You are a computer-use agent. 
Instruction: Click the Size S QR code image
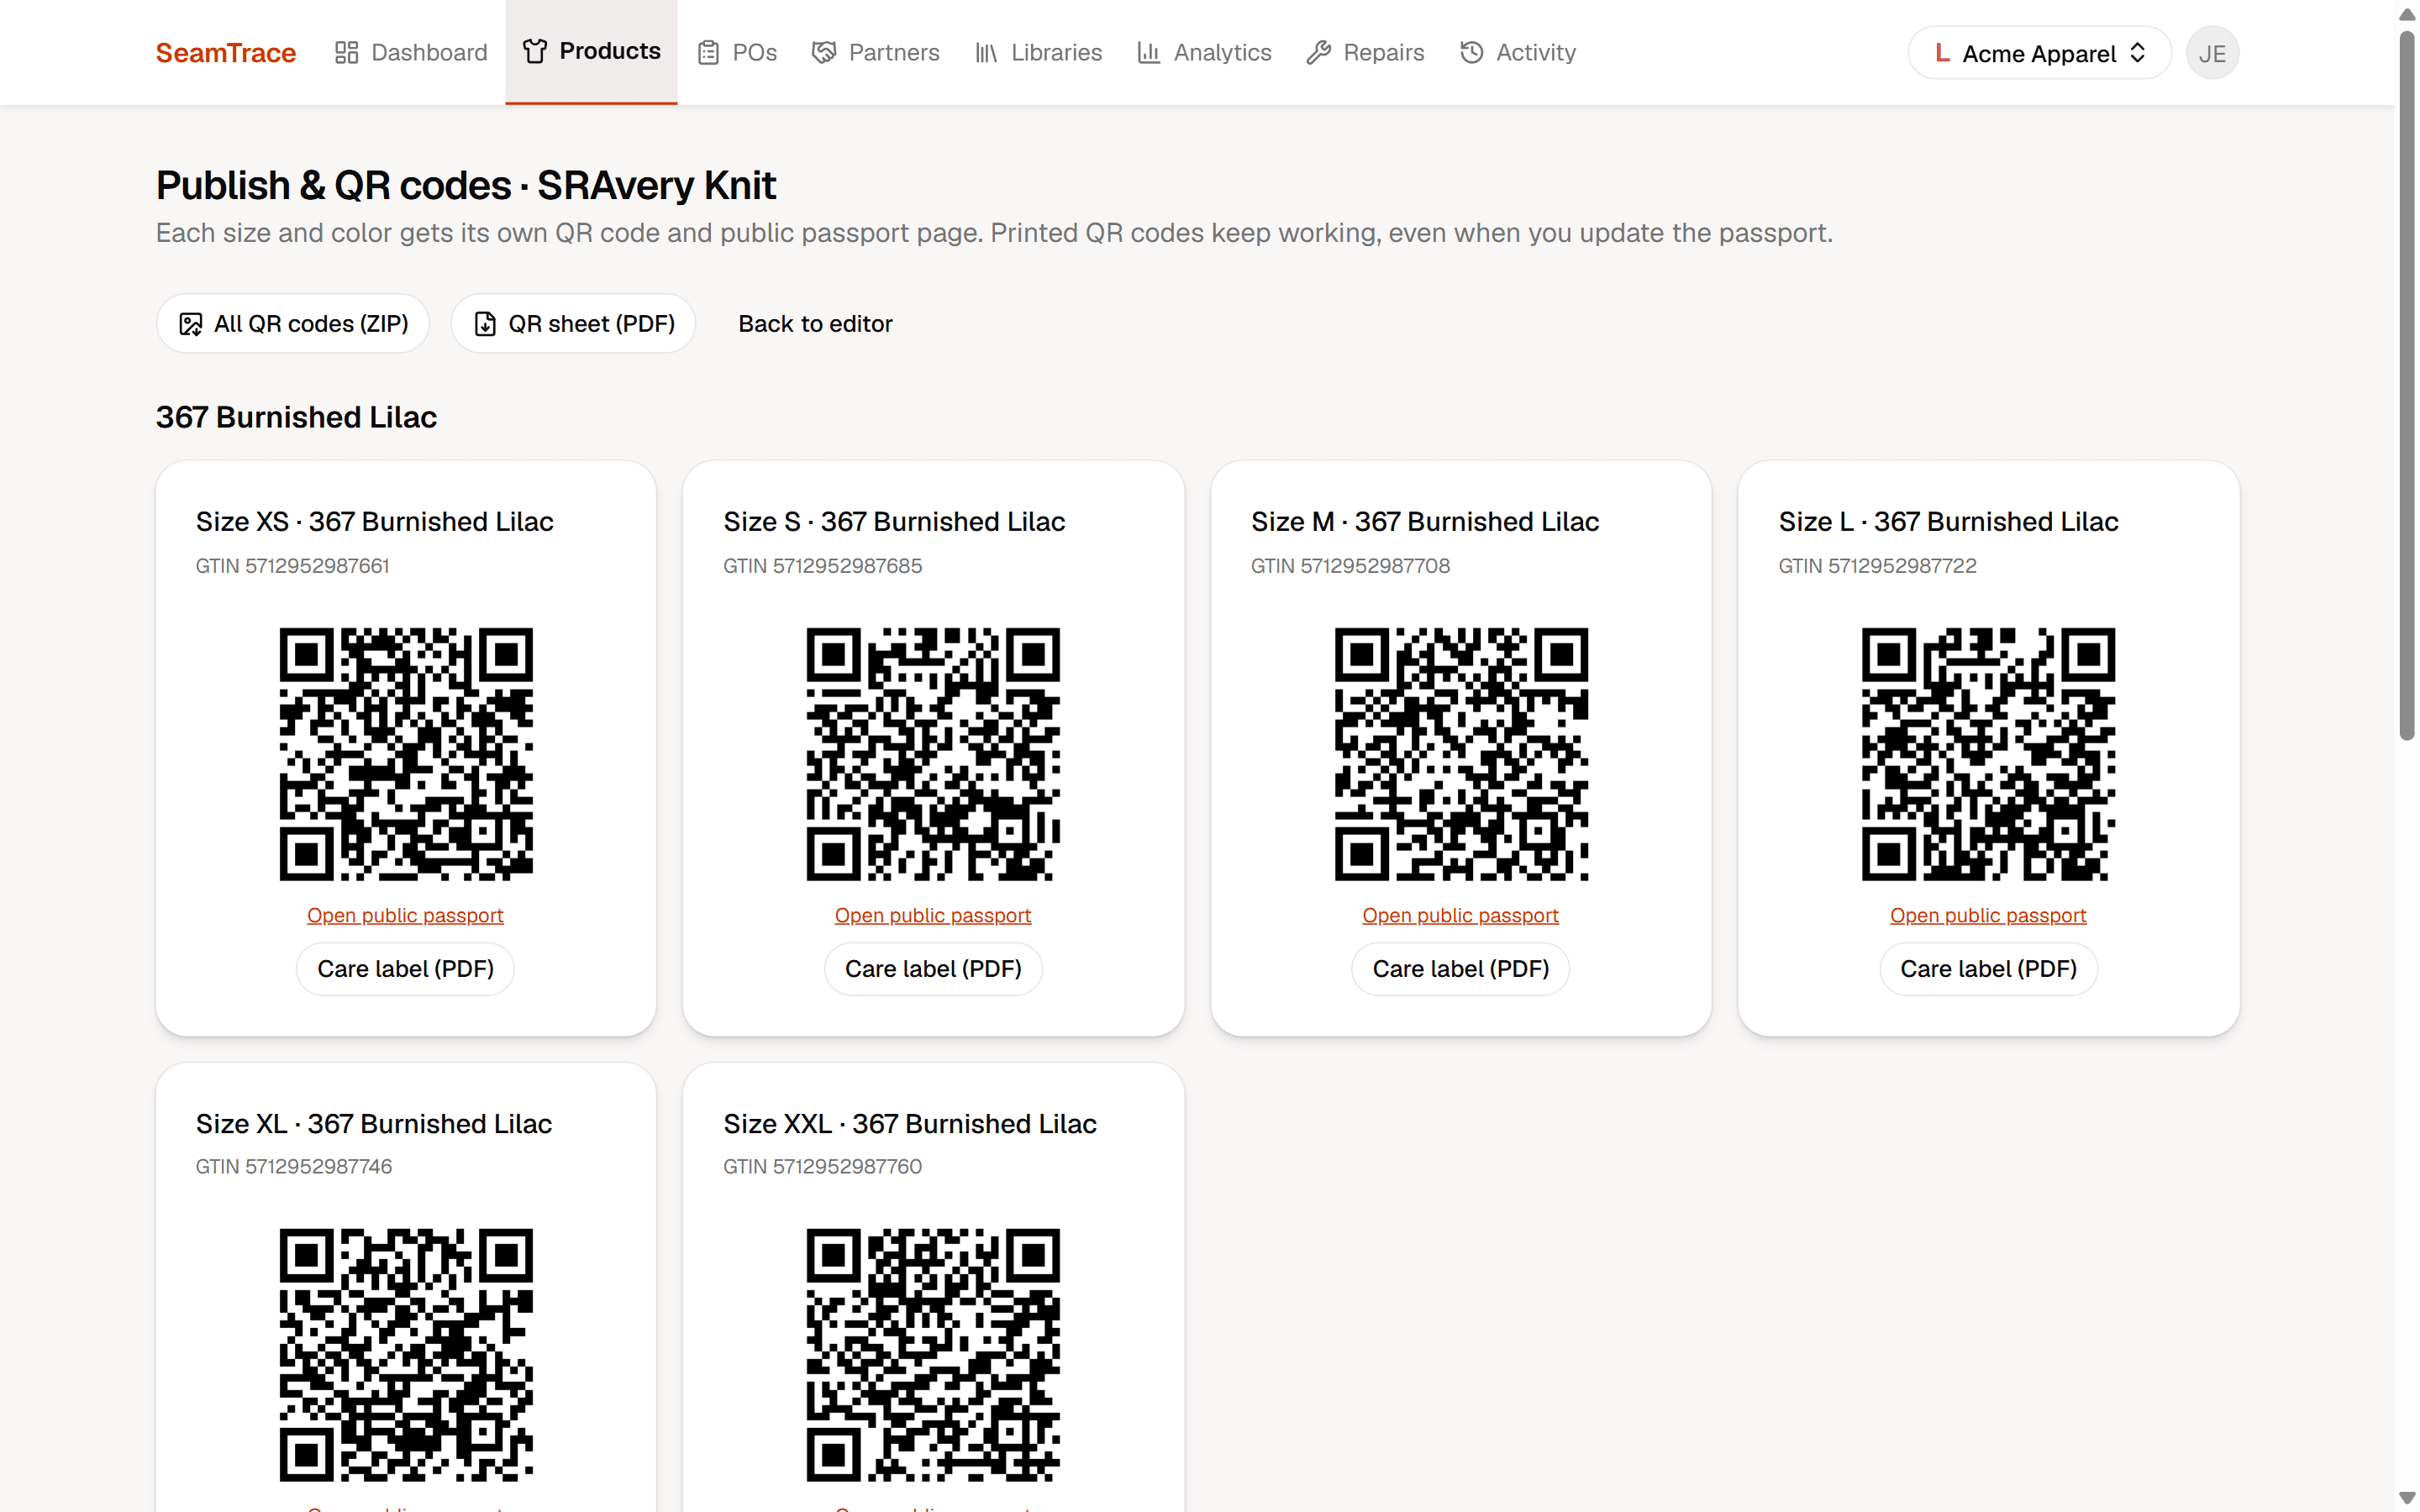tap(933, 754)
